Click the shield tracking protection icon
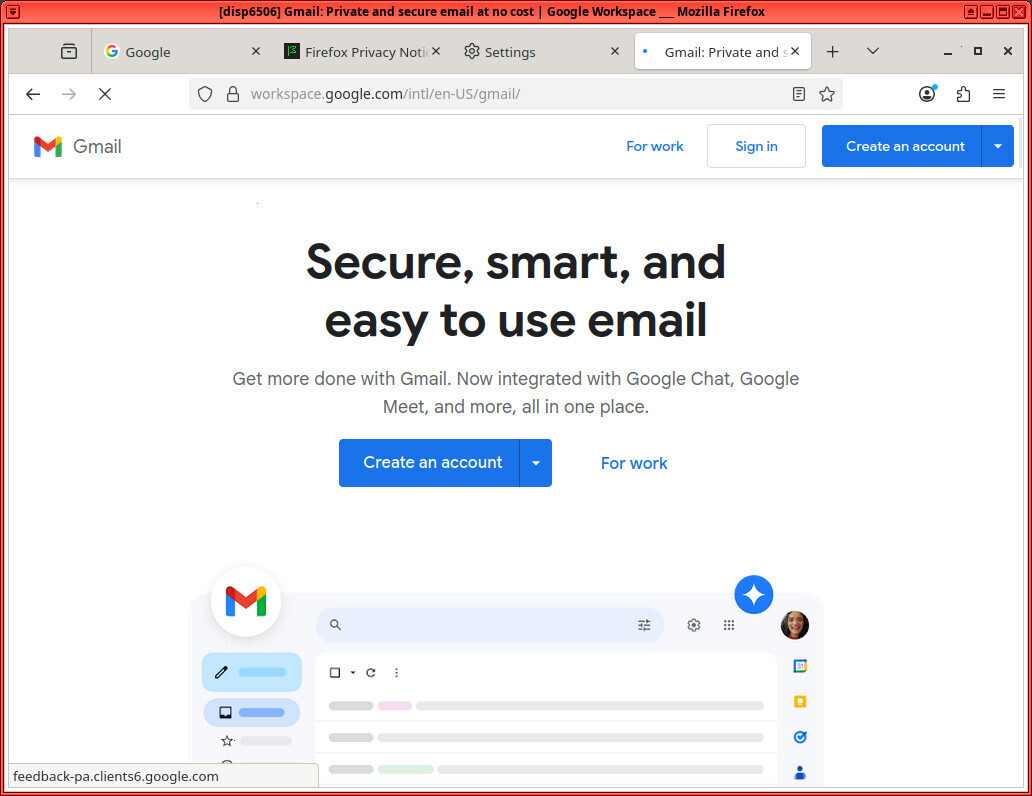This screenshot has width=1032, height=796. (x=205, y=94)
